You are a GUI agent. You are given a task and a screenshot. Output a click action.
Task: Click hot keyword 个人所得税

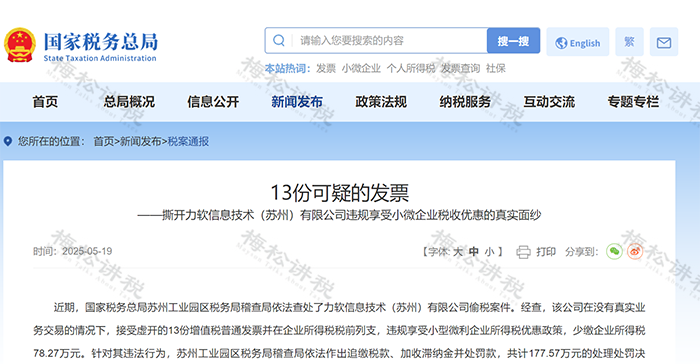[411, 68]
